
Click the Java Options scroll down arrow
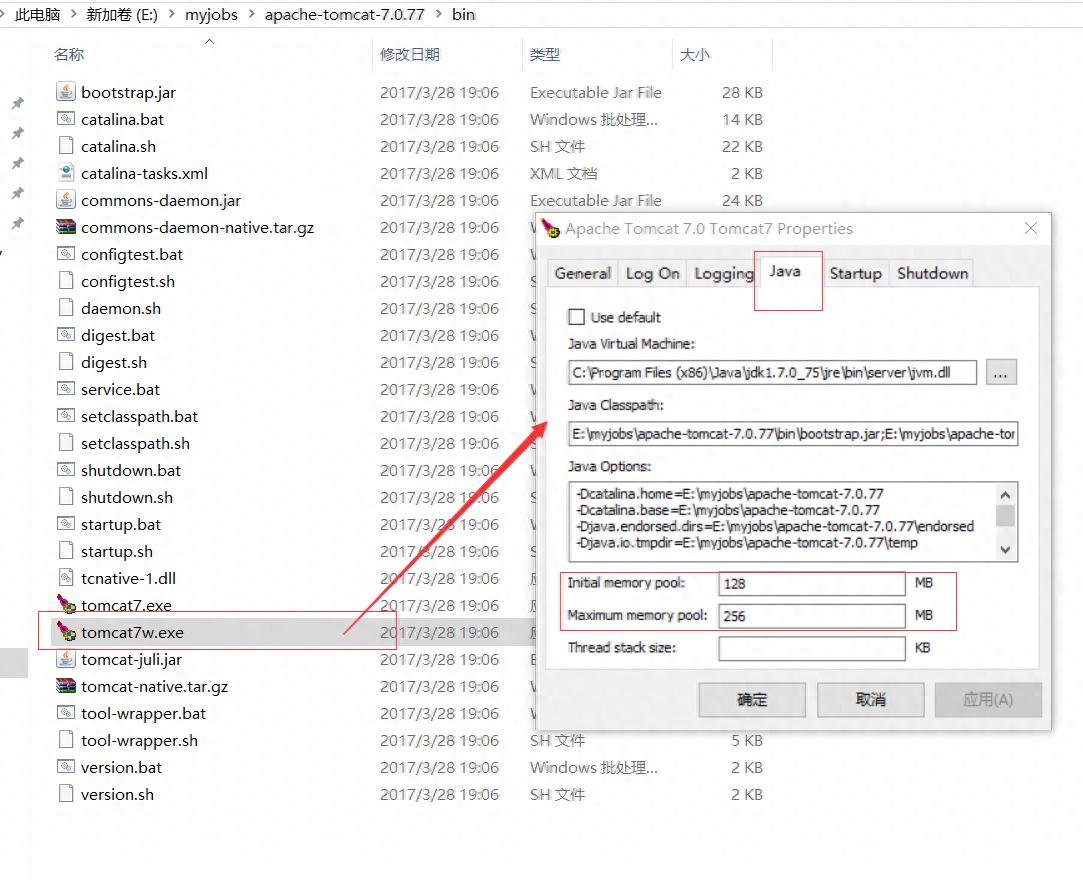tap(1005, 550)
